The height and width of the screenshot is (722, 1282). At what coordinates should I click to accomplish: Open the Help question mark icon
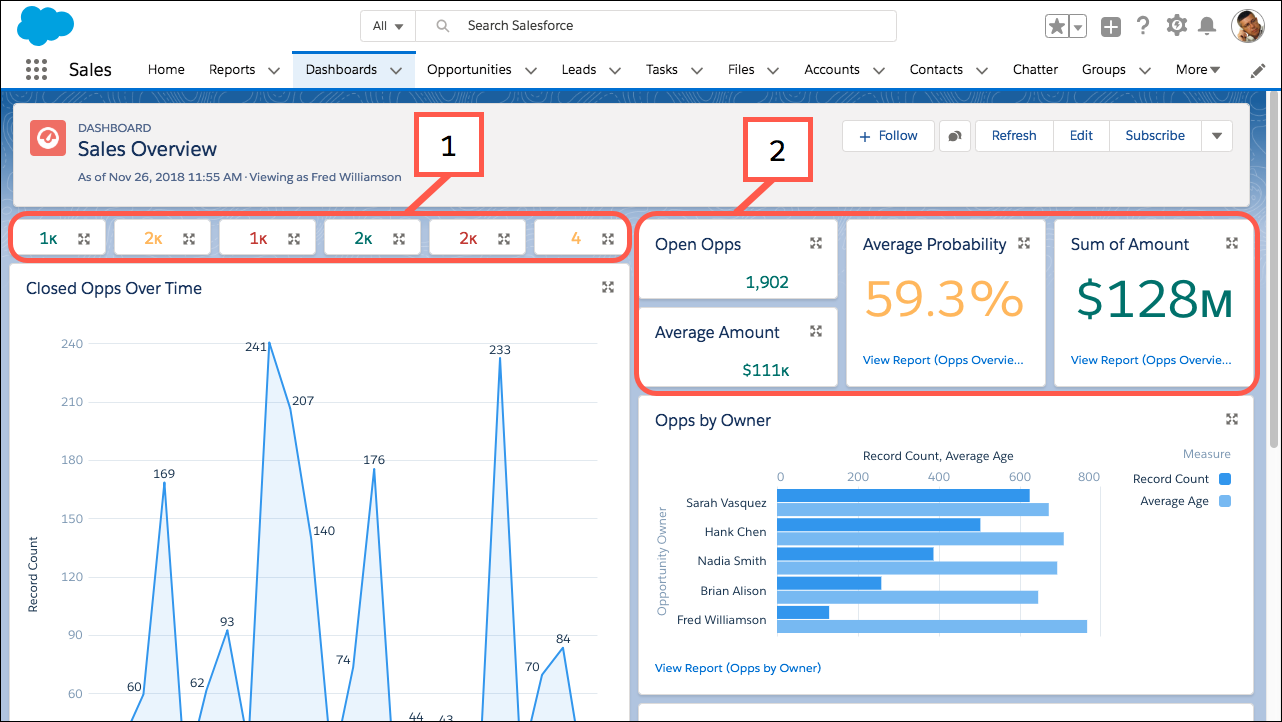click(1144, 26)
